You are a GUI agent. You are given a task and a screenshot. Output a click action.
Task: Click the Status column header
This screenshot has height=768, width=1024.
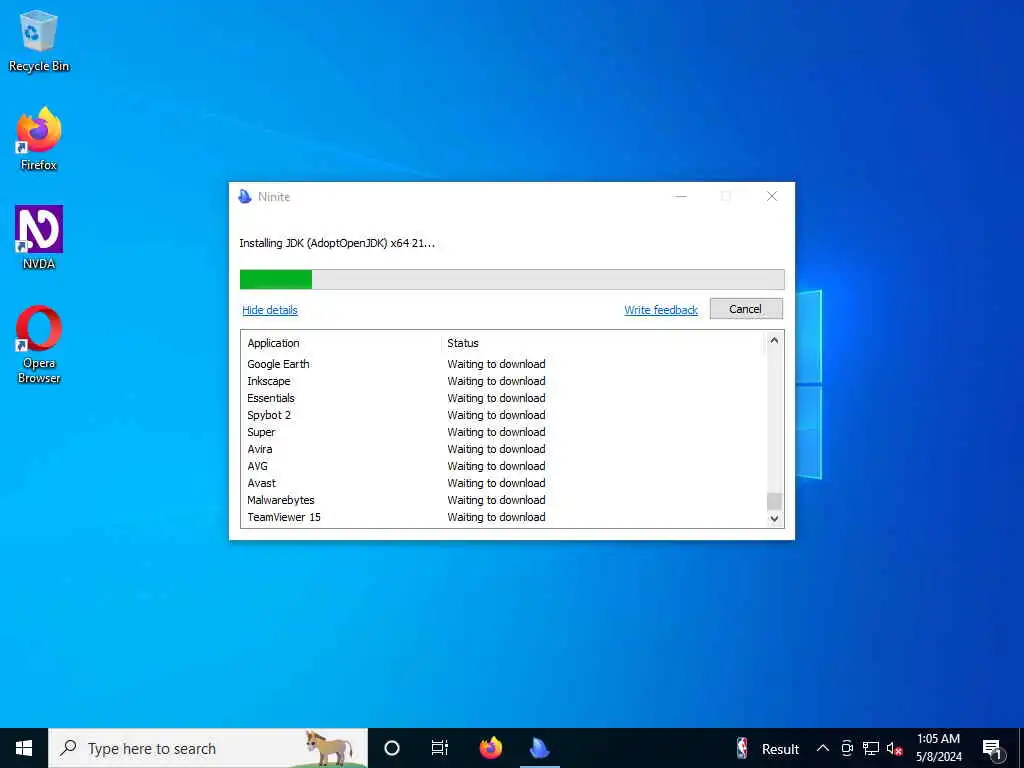[601, 343]
